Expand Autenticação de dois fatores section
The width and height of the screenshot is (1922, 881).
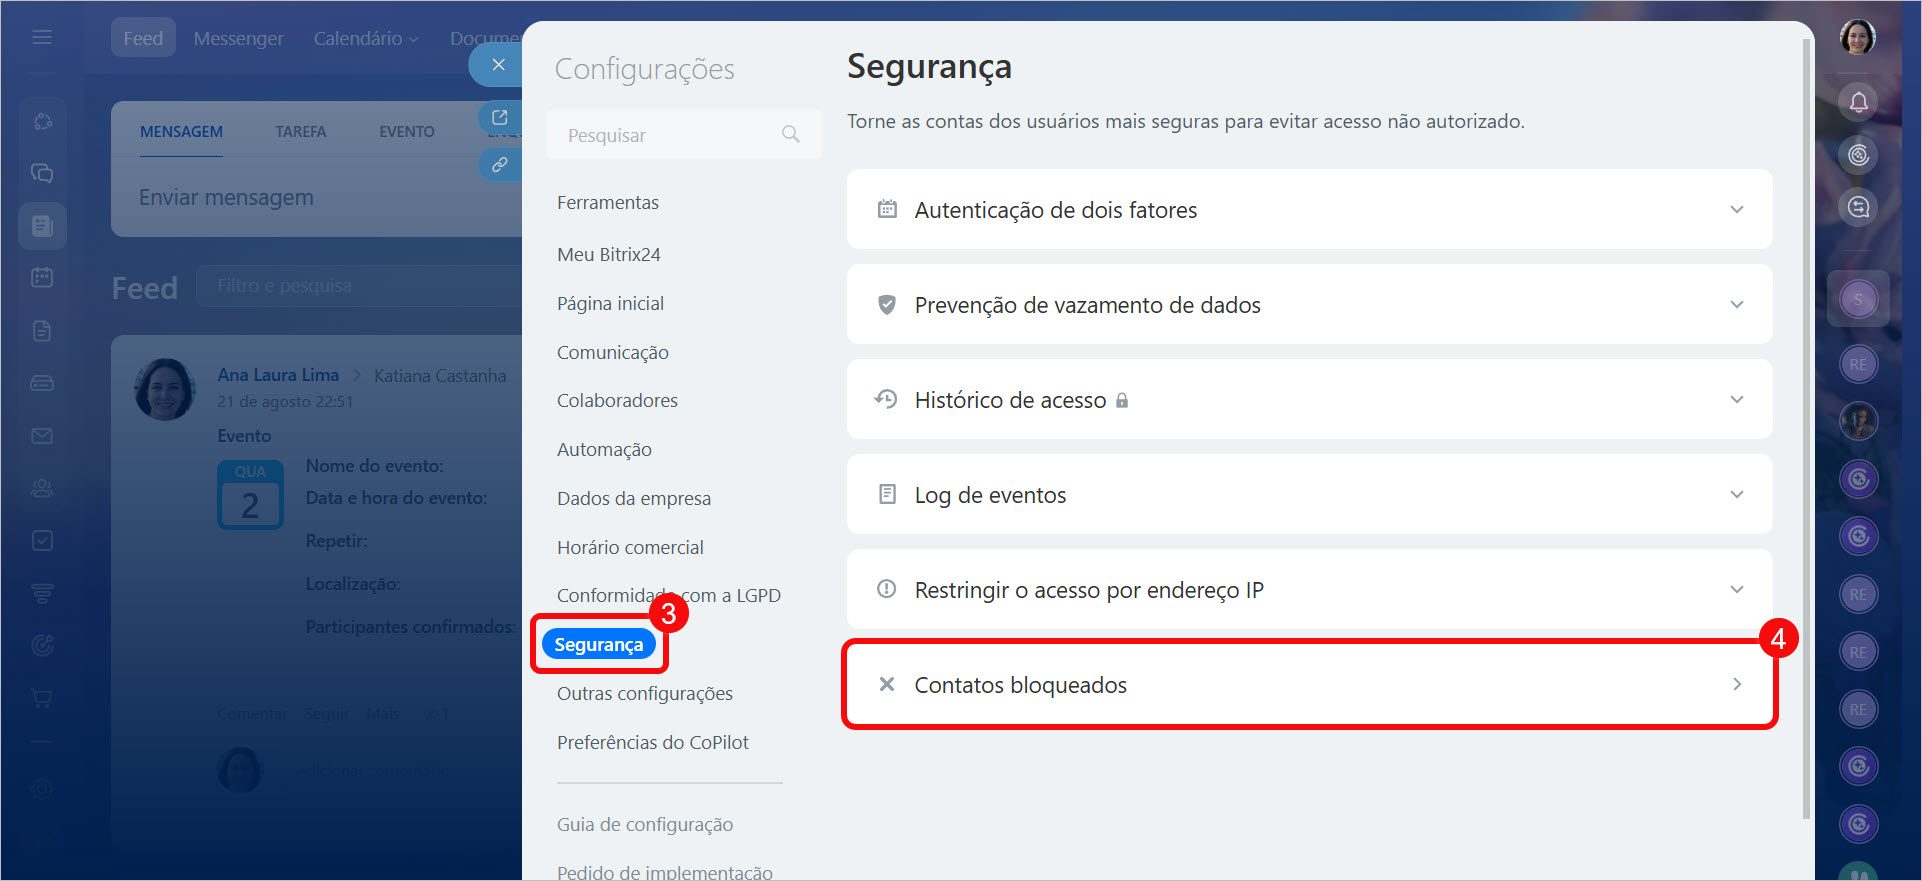(x=1736, y=210)
